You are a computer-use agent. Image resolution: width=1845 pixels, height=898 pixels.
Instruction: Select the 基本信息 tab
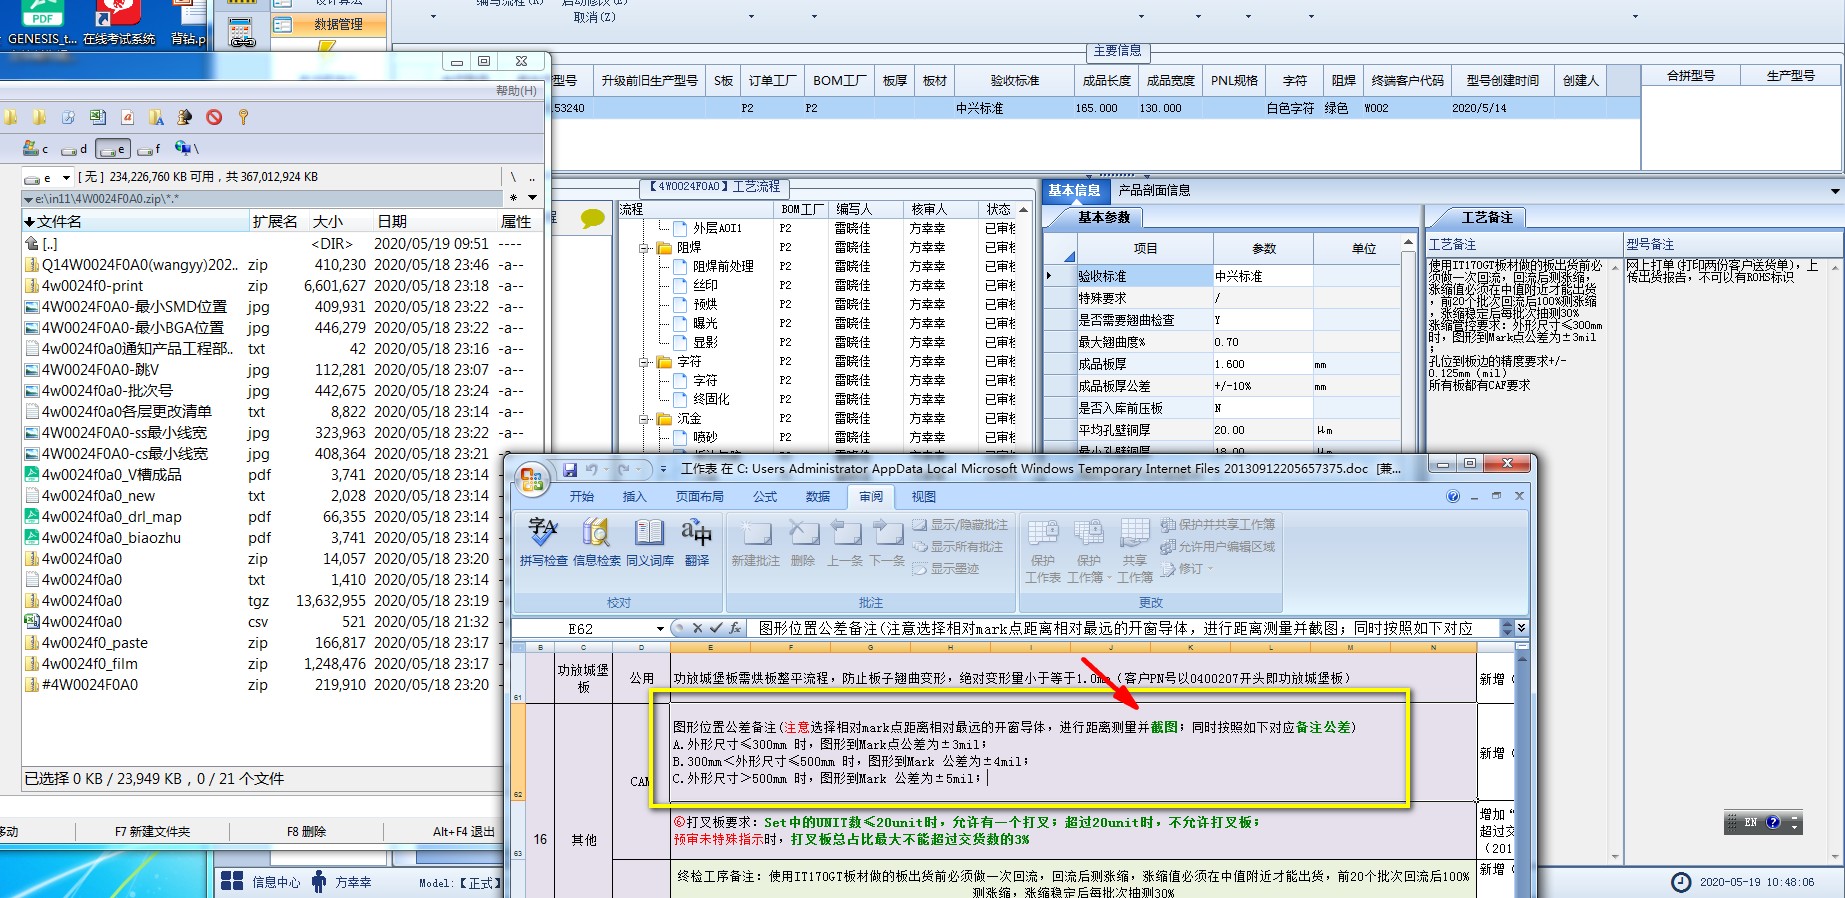[x=1074, y=190]
